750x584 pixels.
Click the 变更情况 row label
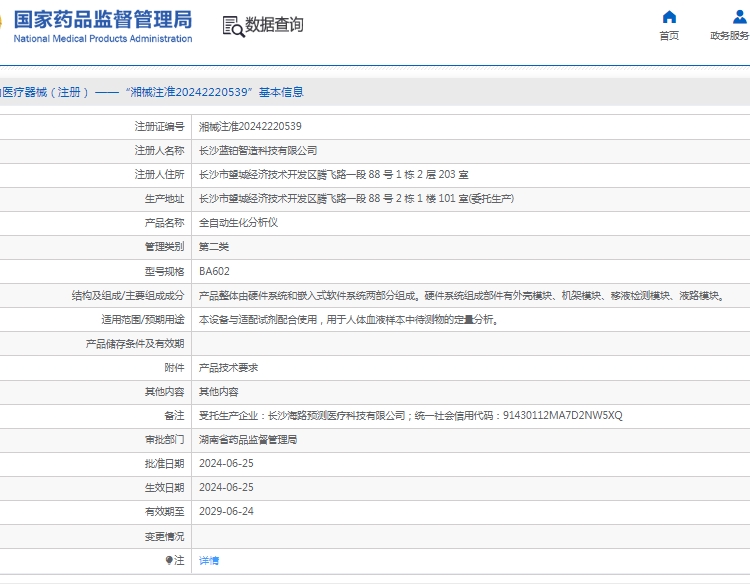(x=165, y=537)
